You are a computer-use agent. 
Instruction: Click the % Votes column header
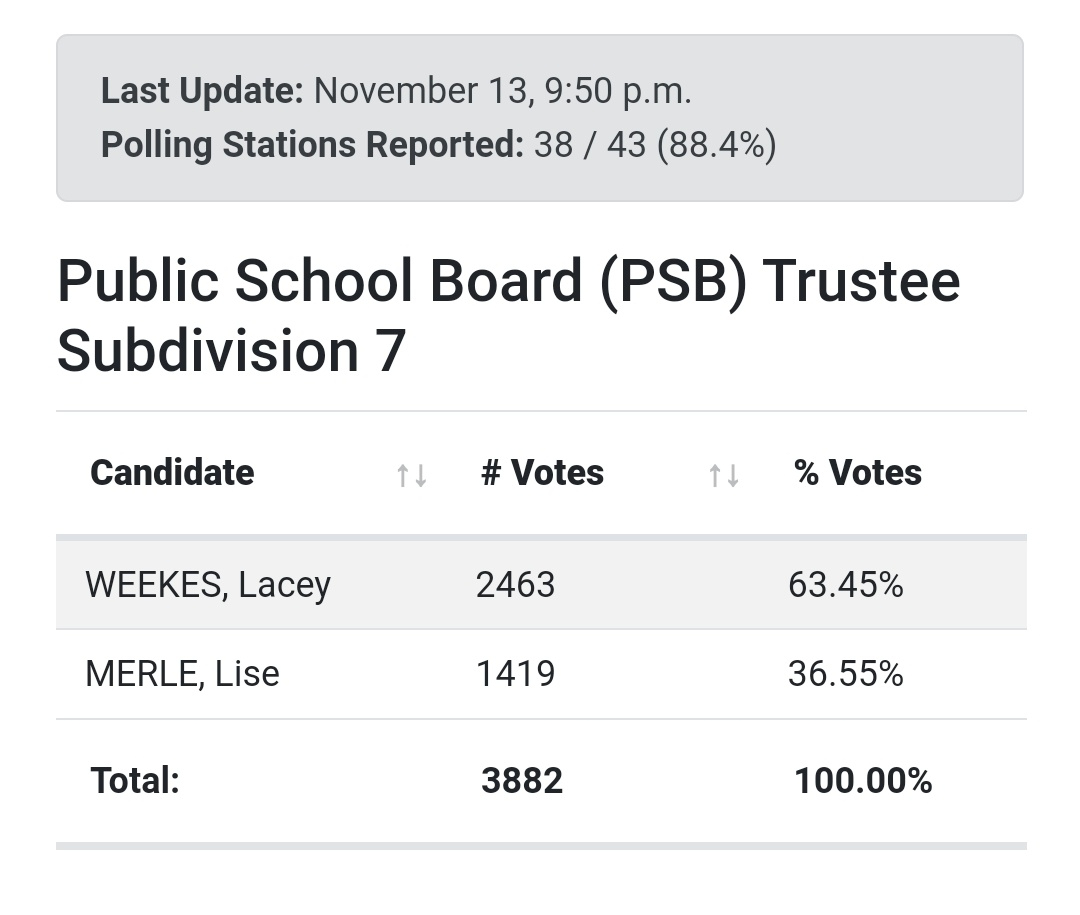point(857,473)
